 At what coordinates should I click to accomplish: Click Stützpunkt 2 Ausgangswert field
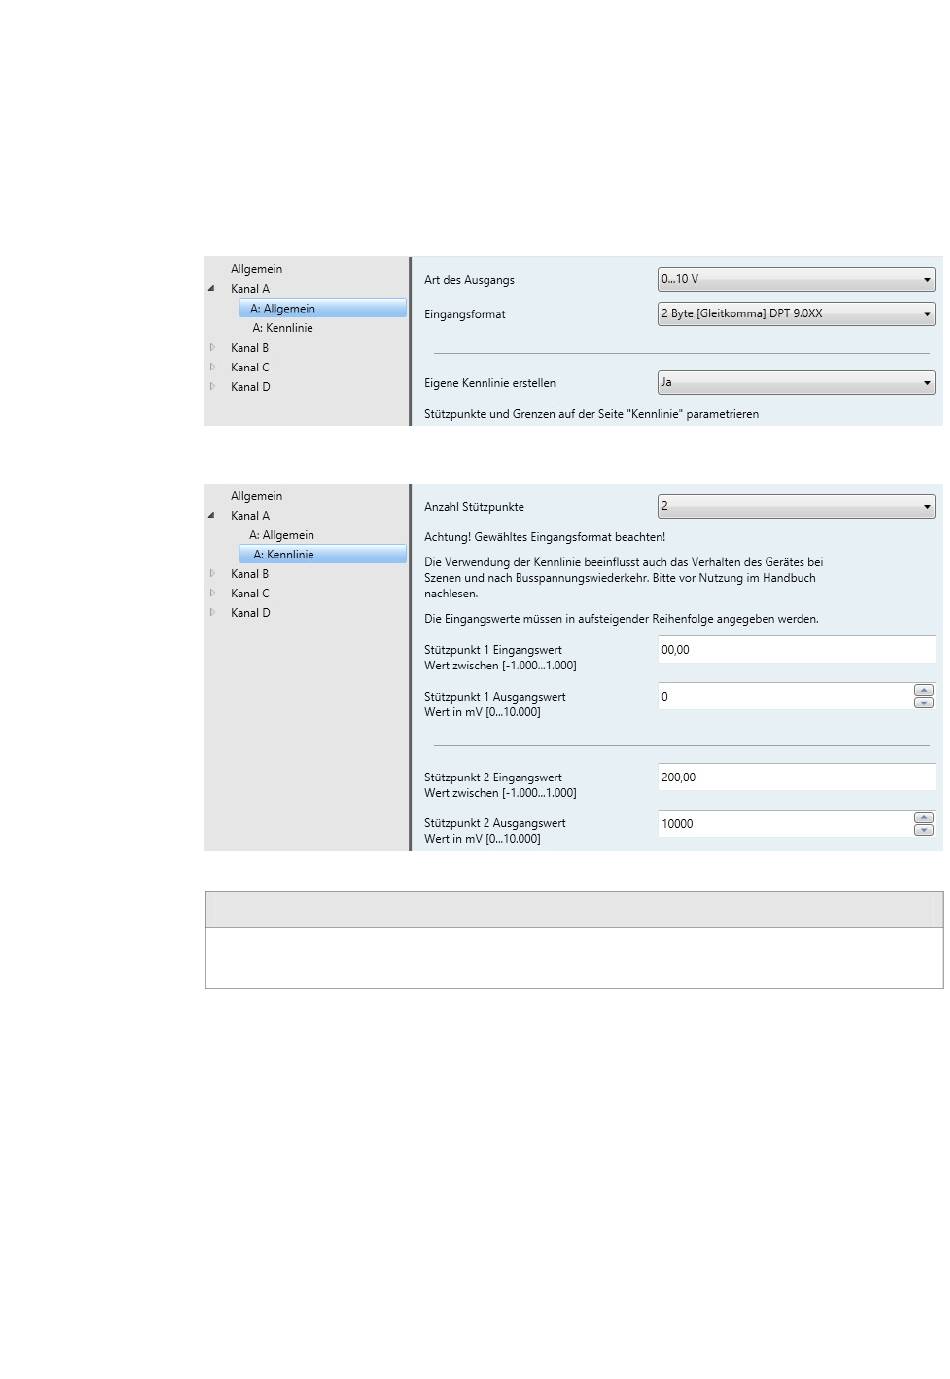tap(784, 824)
